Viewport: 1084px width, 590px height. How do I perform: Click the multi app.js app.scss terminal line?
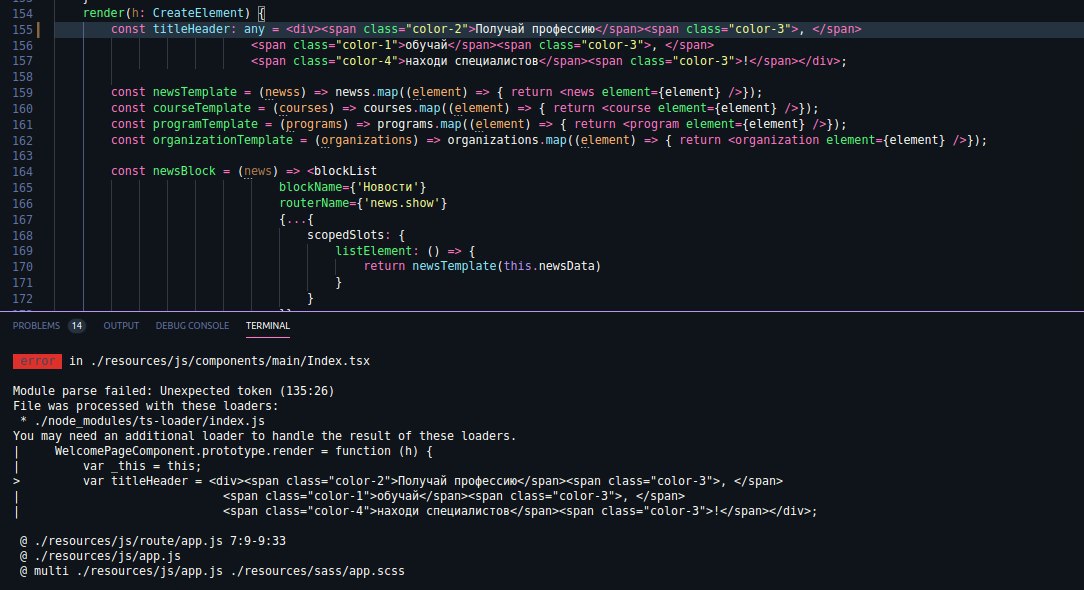pyautogui.click(x=212, y=571)
